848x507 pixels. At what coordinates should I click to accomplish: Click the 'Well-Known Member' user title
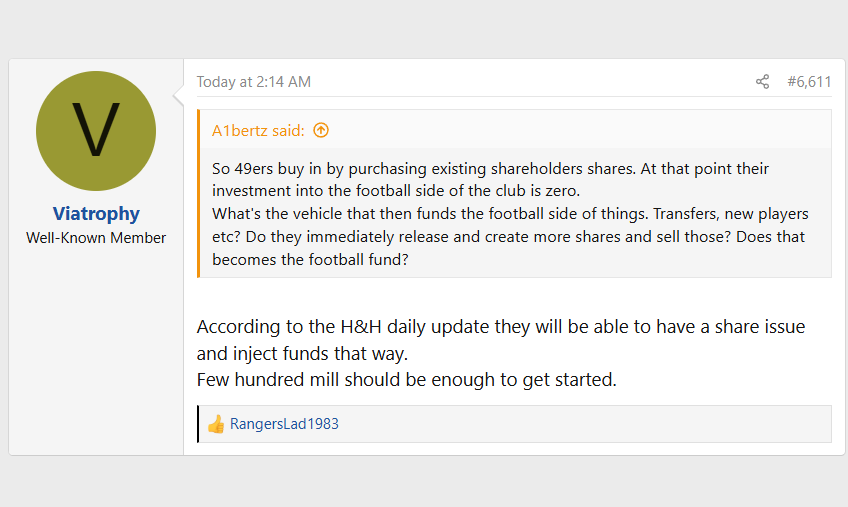tap(96, 238)
